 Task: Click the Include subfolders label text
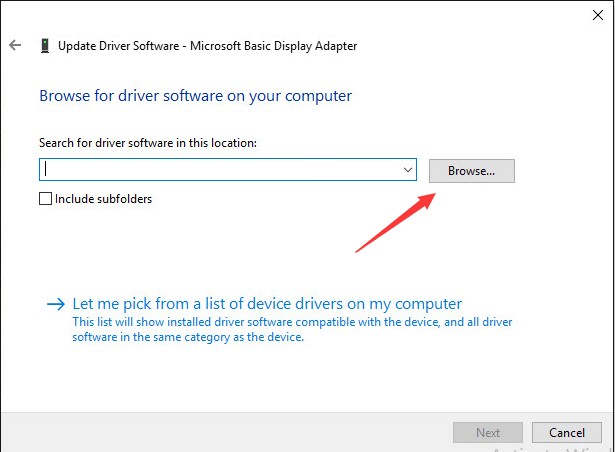(103, 199)
